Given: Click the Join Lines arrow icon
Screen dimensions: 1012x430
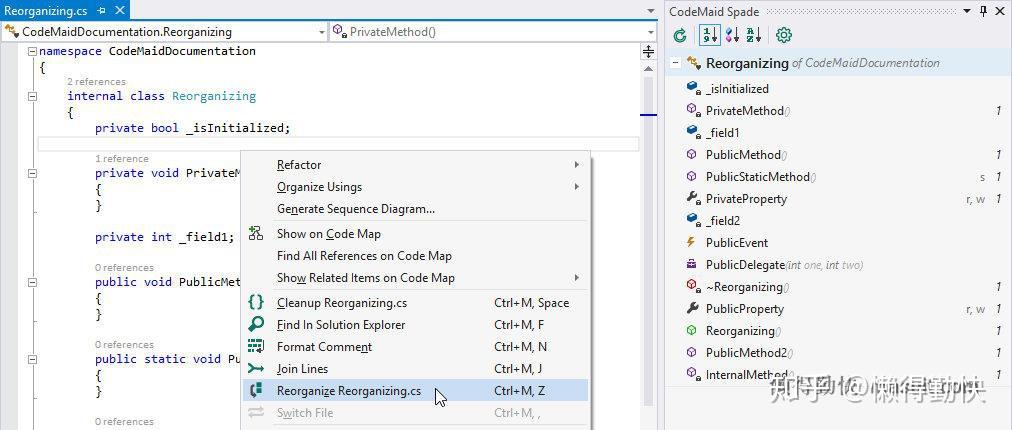Looking at the screenshot, I should (256, 369).
